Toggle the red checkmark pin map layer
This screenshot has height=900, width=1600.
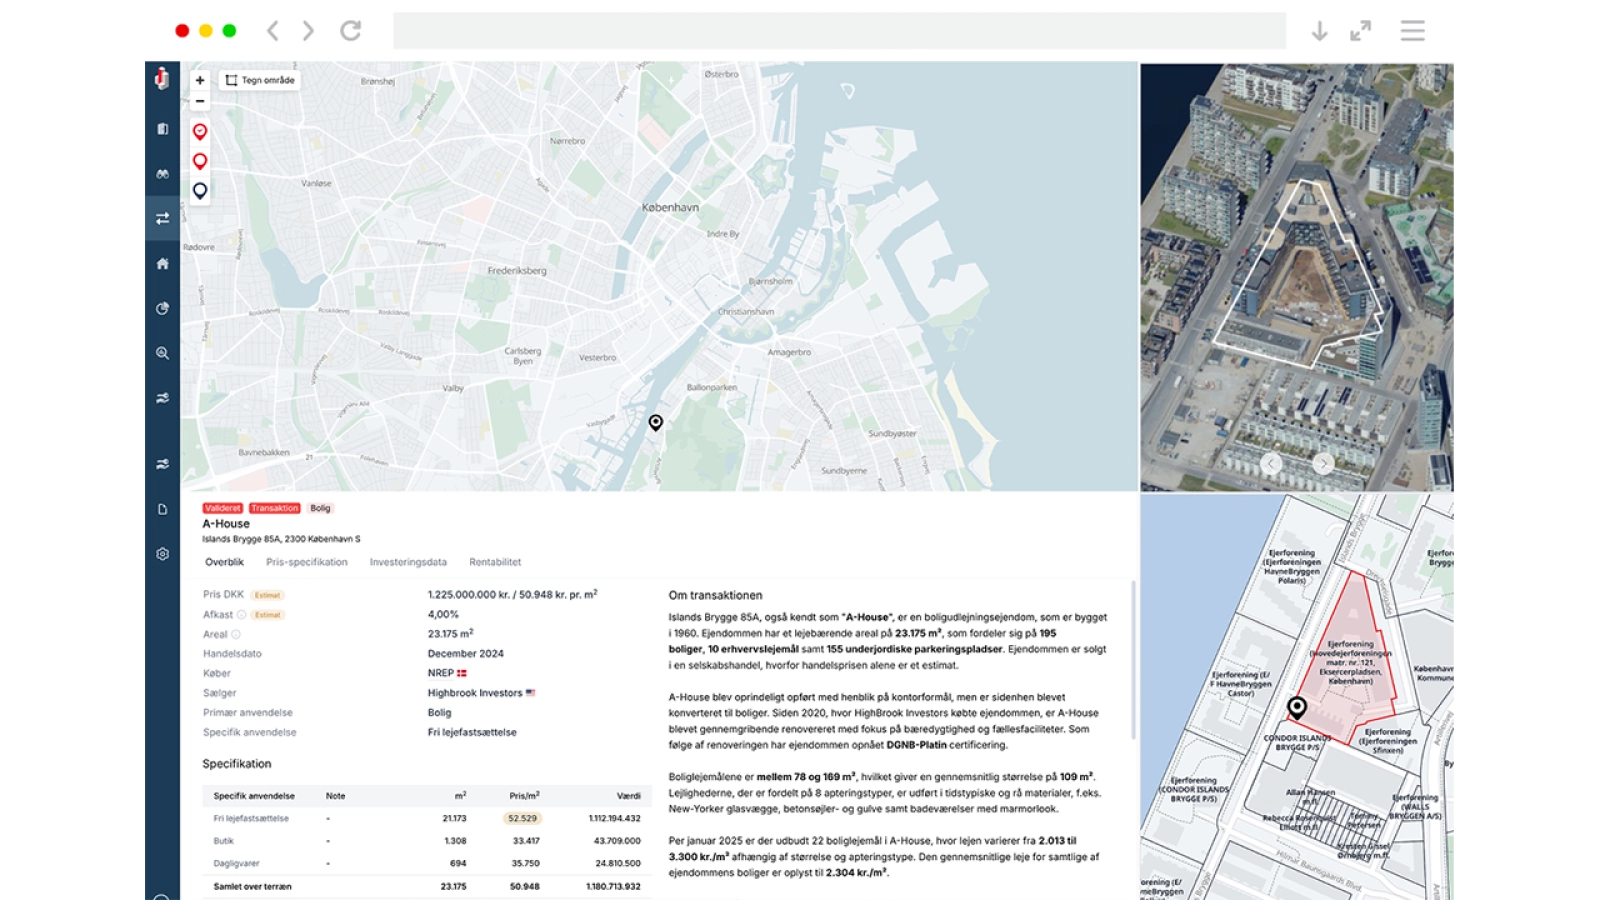[x=200, y=132]
